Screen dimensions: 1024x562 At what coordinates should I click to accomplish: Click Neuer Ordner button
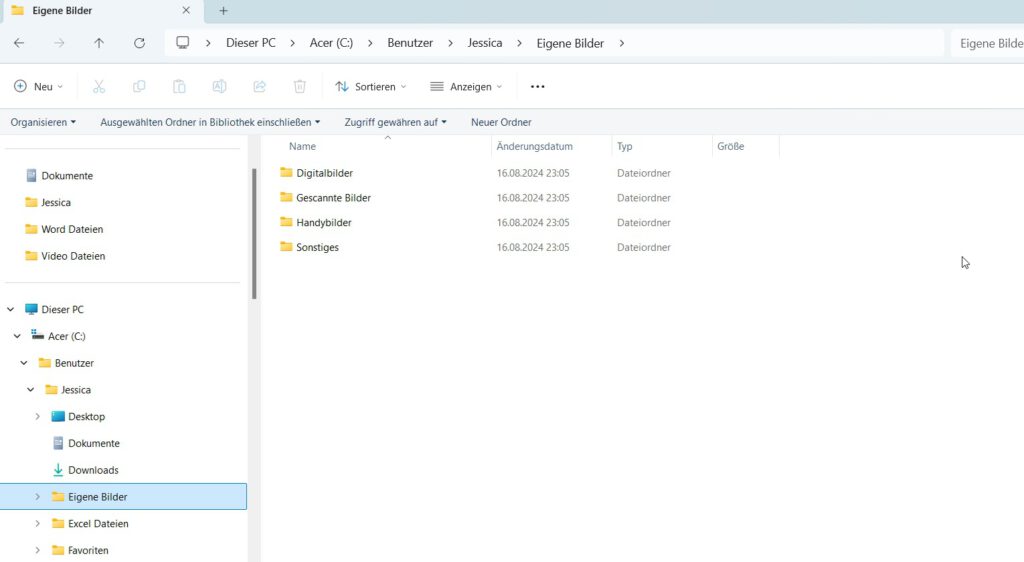tap(501, 122)
